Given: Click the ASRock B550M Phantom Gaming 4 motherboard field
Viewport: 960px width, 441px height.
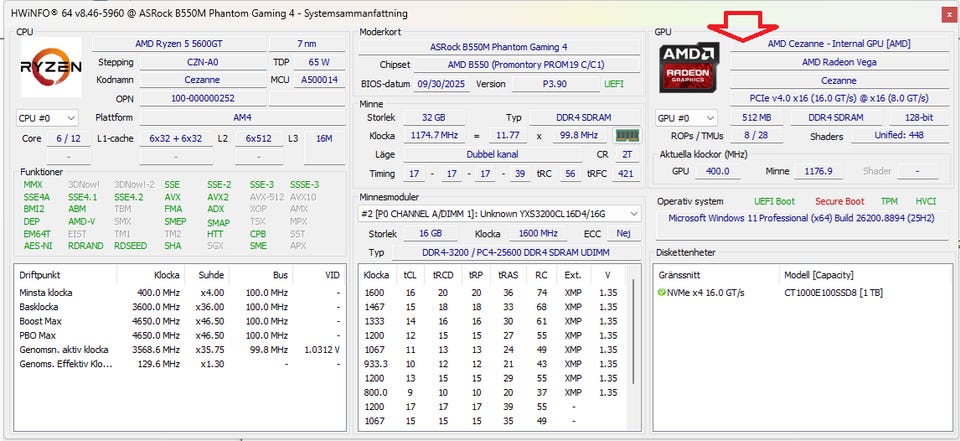Looking at the screenshot, I should click(499, 47).
